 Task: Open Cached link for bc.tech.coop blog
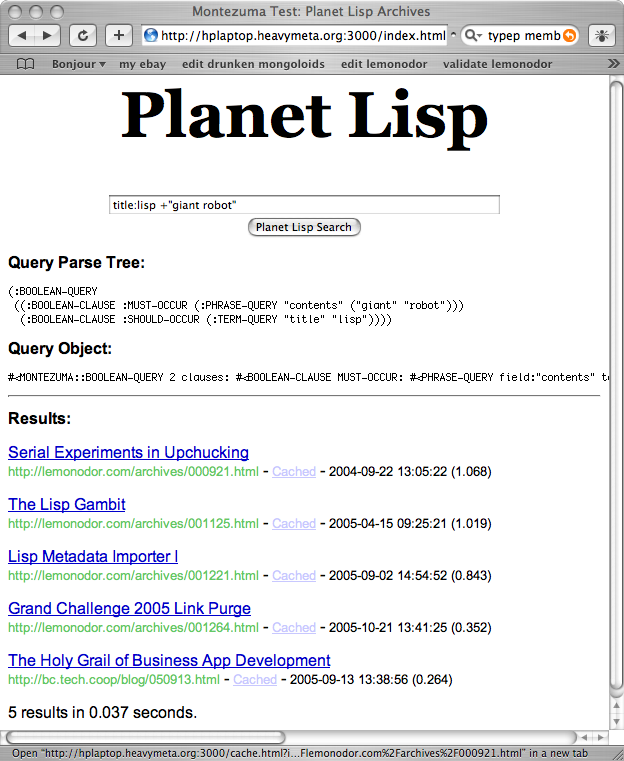coord(255,679)
